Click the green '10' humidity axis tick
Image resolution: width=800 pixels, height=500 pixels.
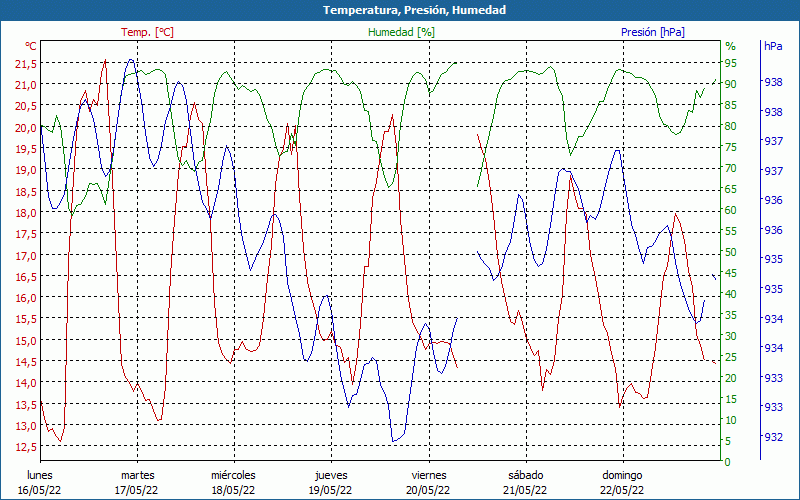point(731,420)
